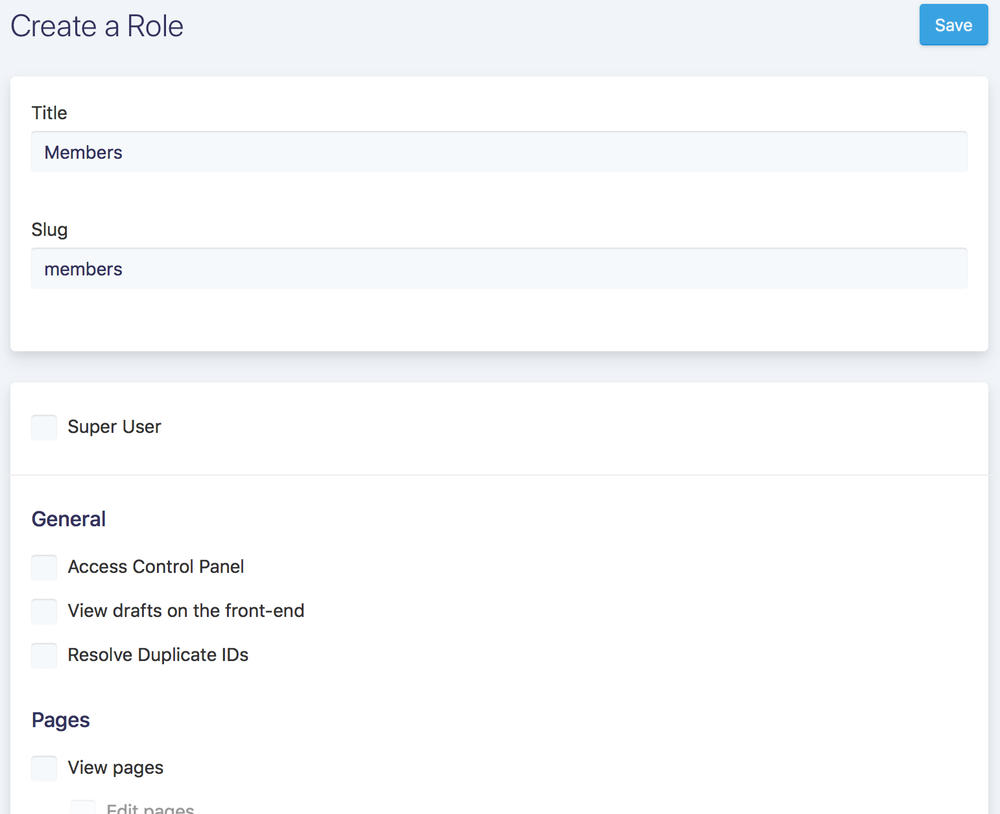Toggle the Super User label
The height and width of the screenshot is (814, 1000).
click(114, 427)
